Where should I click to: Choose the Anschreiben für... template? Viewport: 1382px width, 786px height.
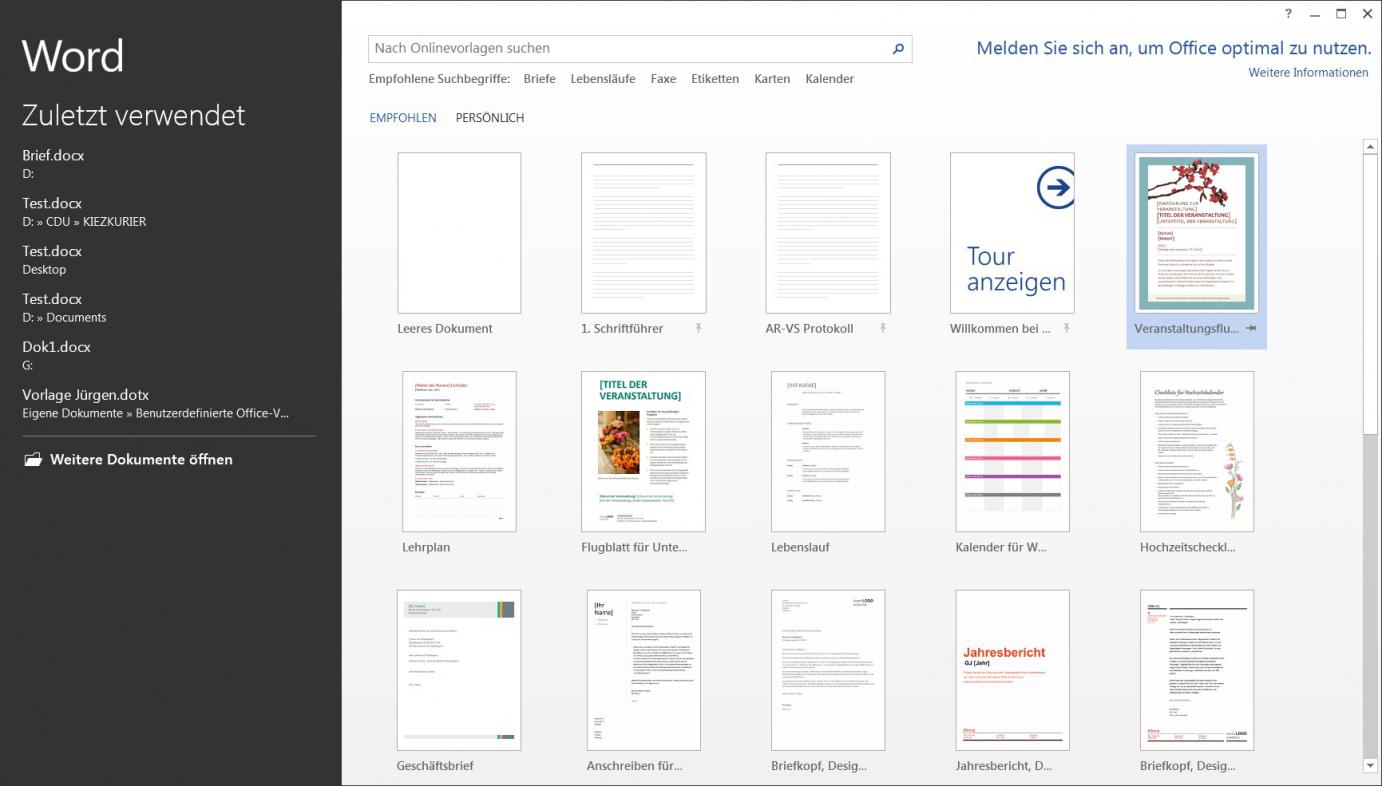click(x=643, y=670)
